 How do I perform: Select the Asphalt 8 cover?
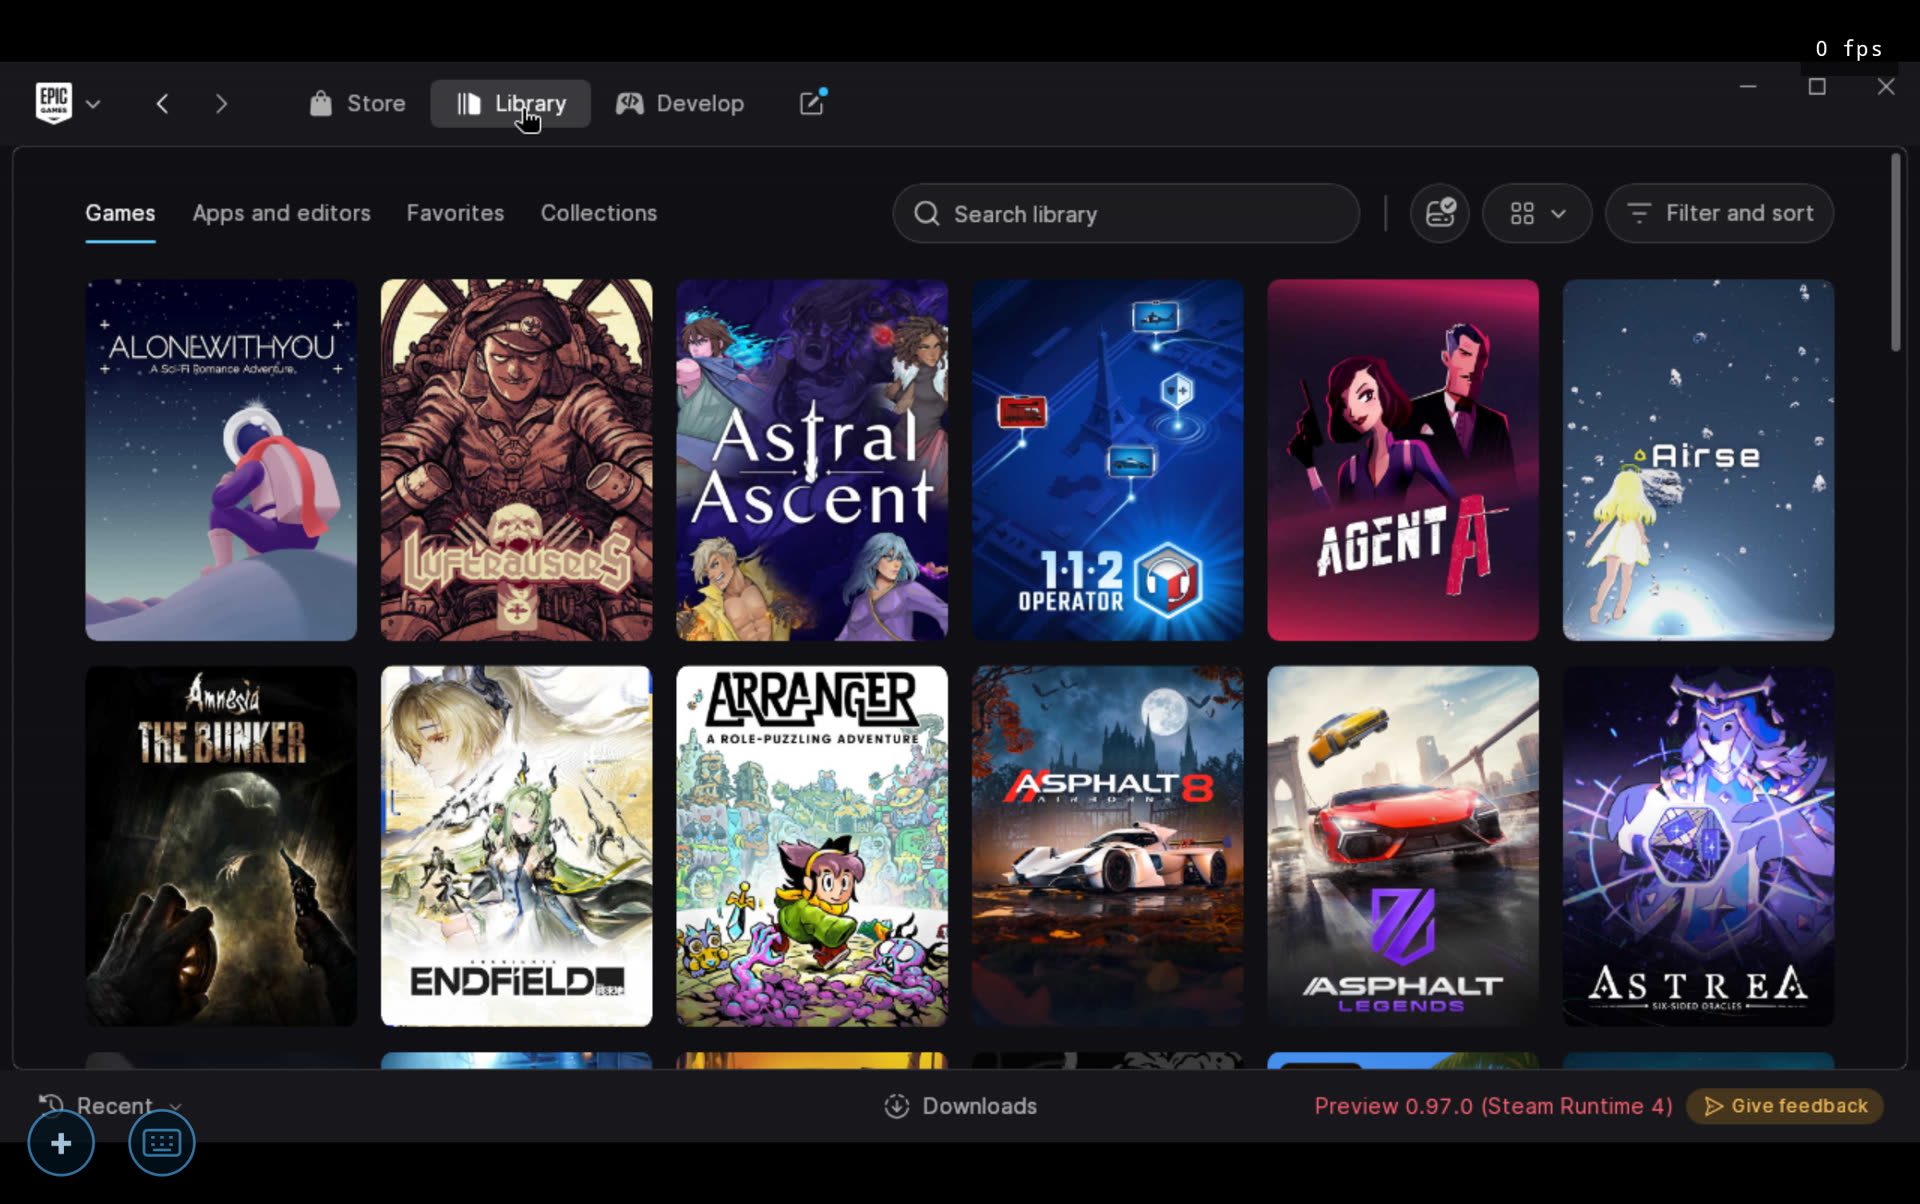tap(1107, 846)
